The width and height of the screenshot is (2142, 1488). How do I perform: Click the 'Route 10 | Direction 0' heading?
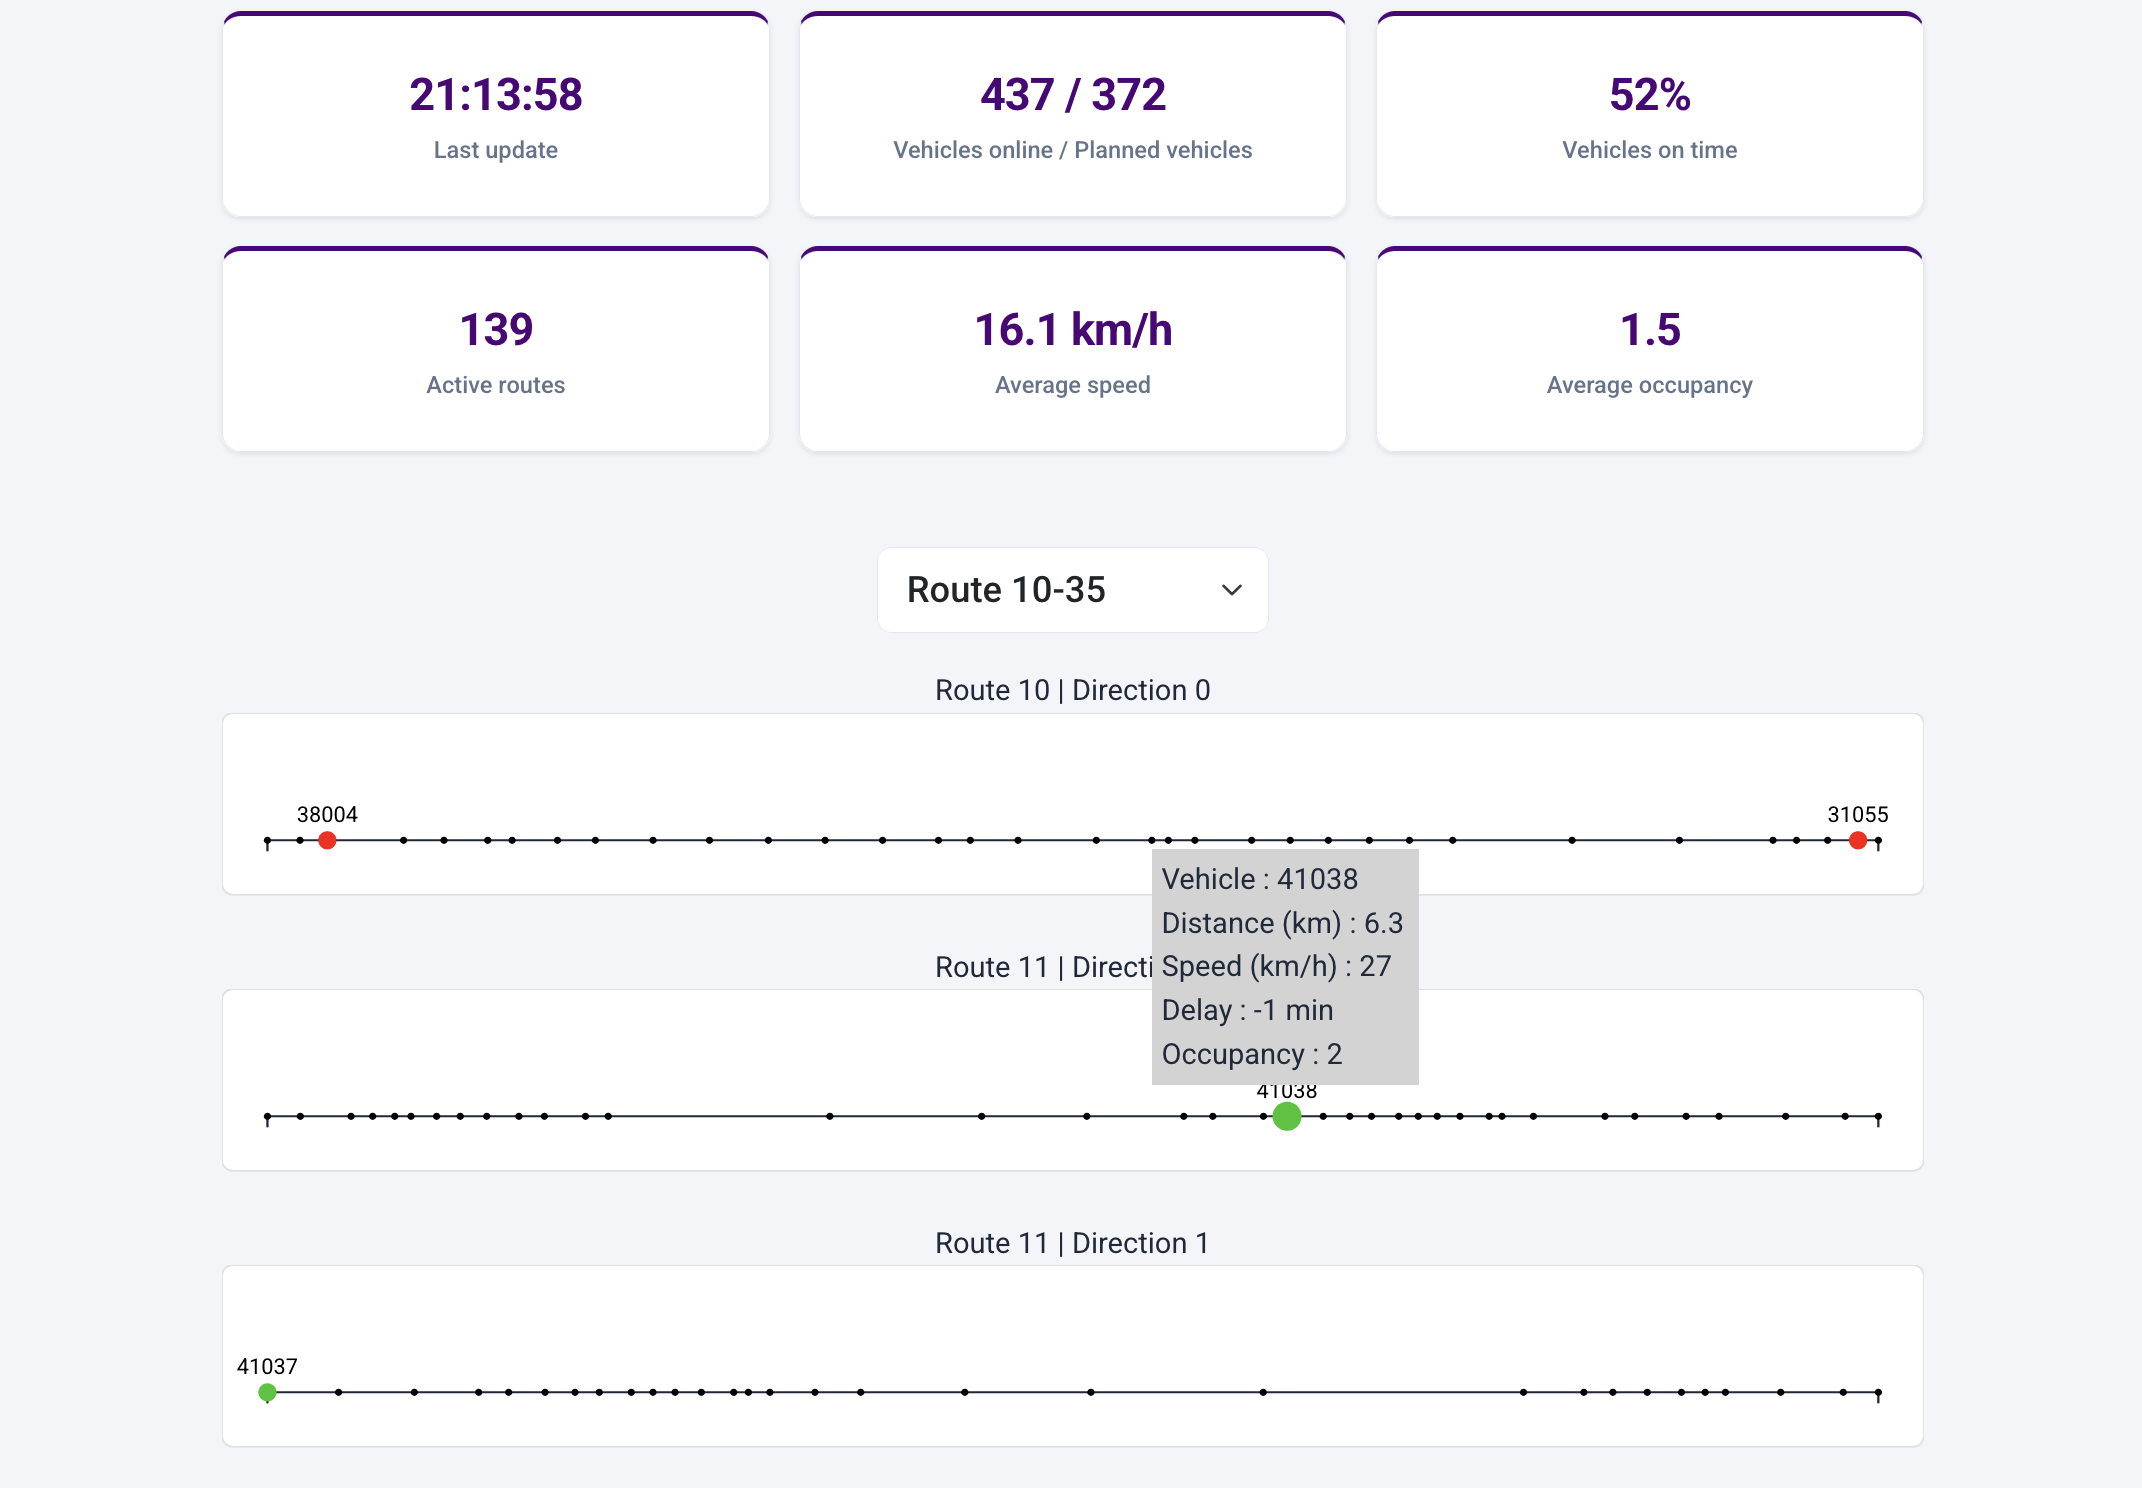[x=1073, y=690]
